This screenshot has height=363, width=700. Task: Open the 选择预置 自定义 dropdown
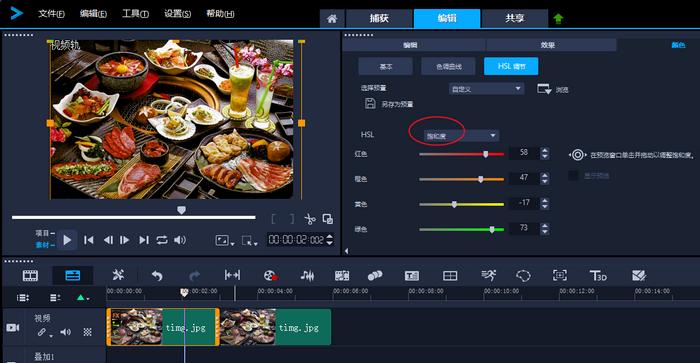pos(486,89)
